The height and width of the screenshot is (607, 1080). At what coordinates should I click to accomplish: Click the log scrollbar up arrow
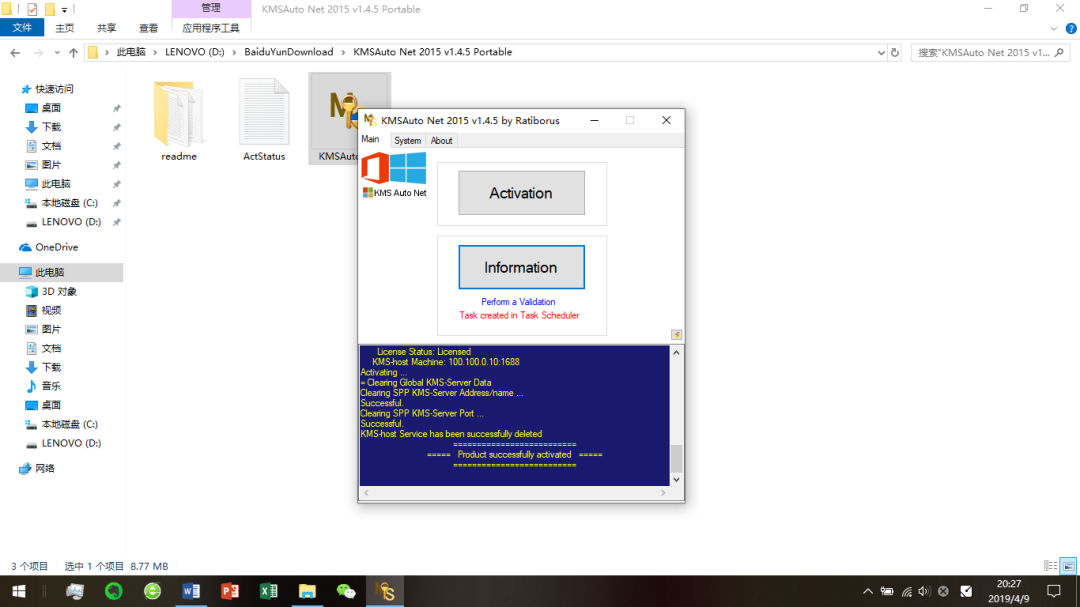click(x=676, y=353)
